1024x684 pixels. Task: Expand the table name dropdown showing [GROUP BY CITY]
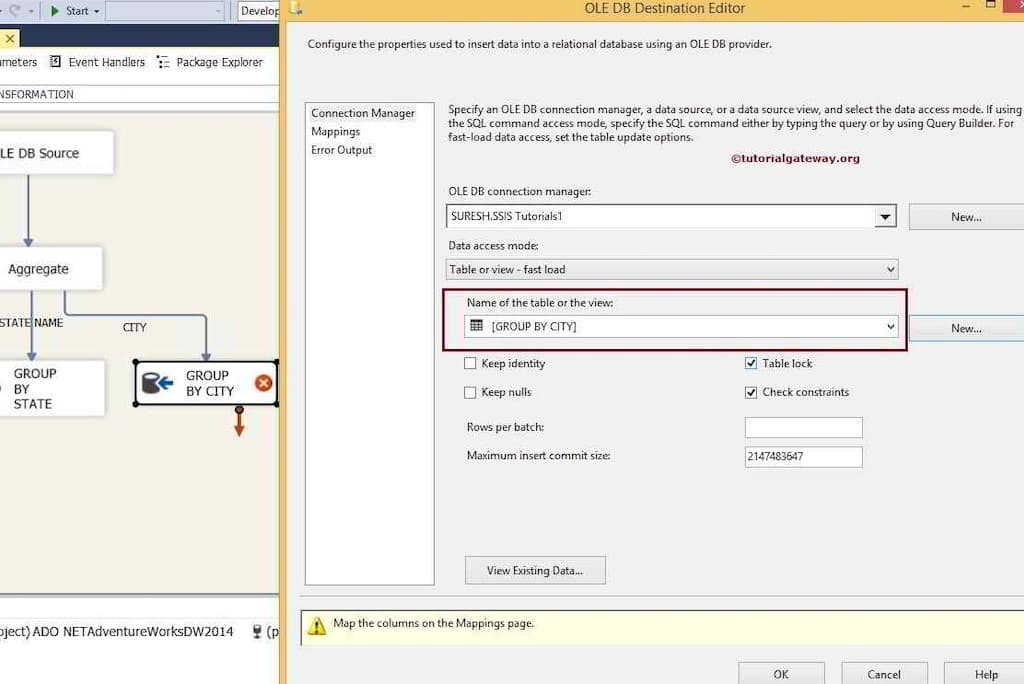point(890,326)
